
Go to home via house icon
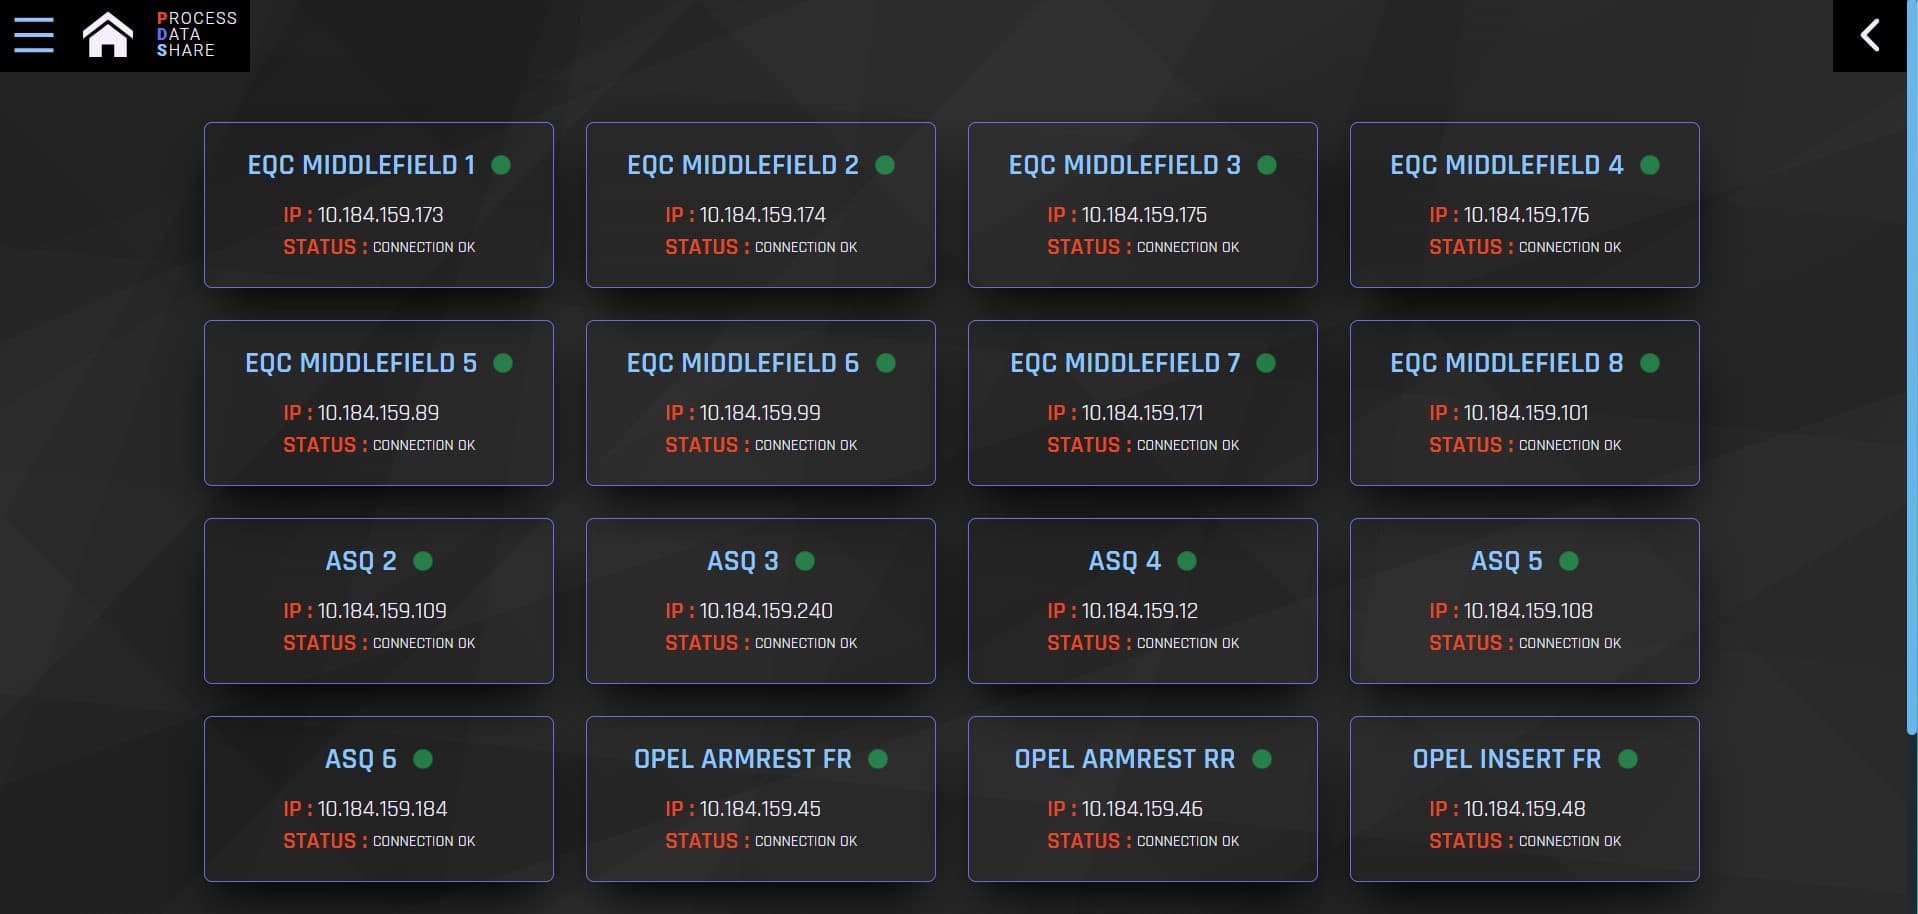coord(107,35)
